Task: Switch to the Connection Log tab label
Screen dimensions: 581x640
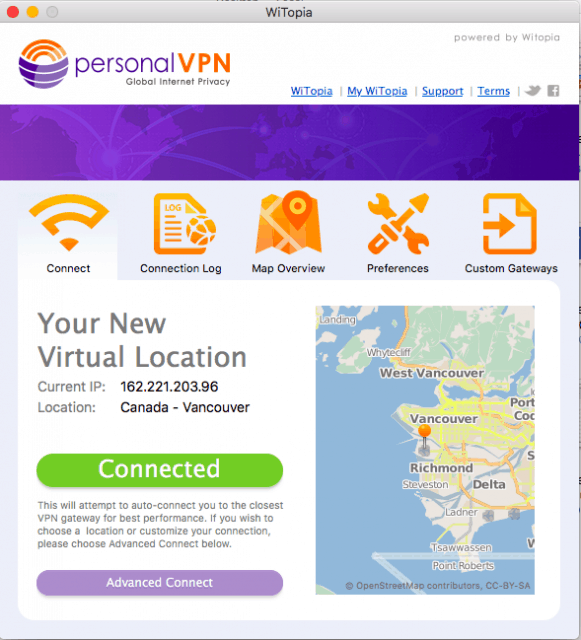Action: click(x=181, y=268)
